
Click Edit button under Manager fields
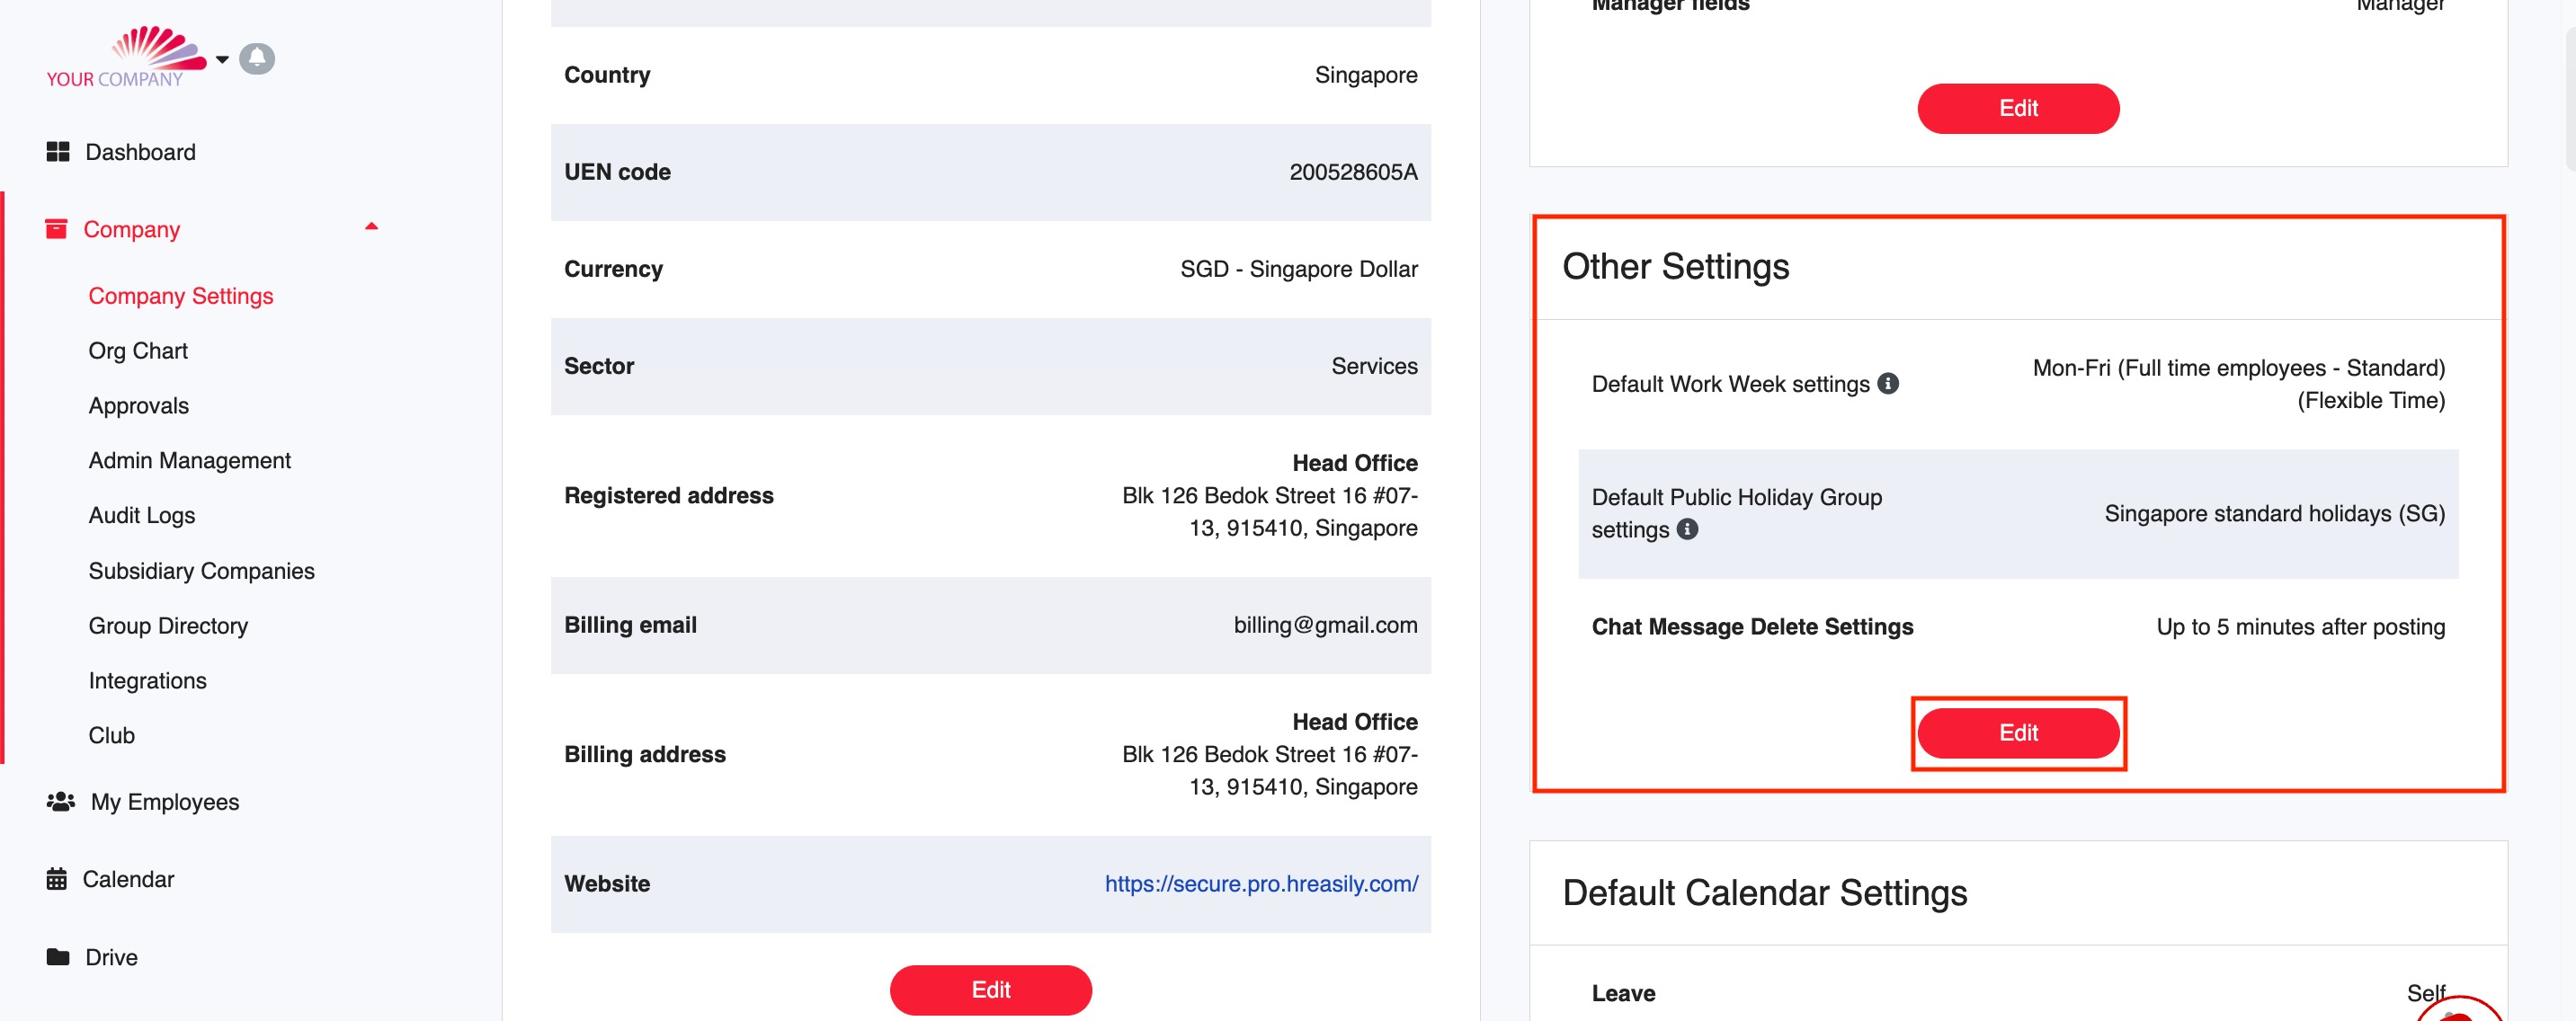(x=2018, y=108)
